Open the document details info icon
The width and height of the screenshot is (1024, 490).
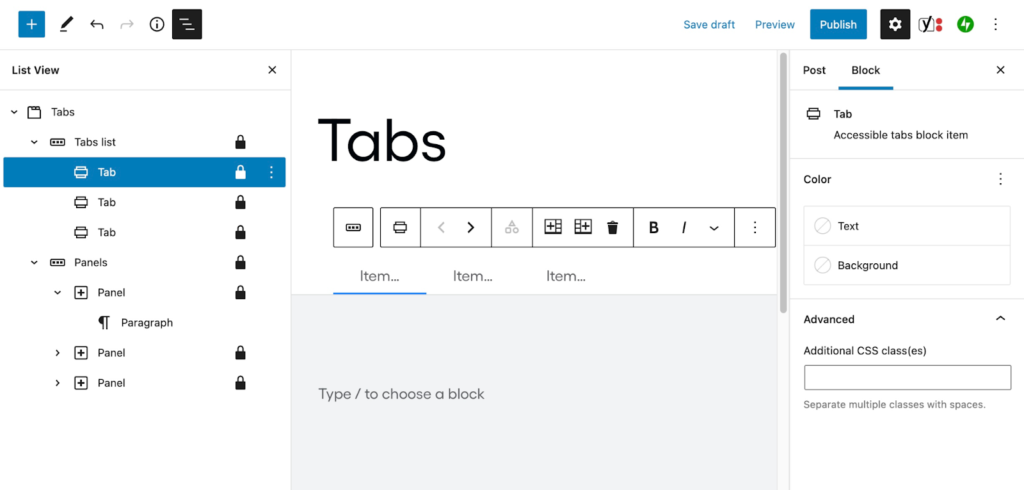coord(157,25)
